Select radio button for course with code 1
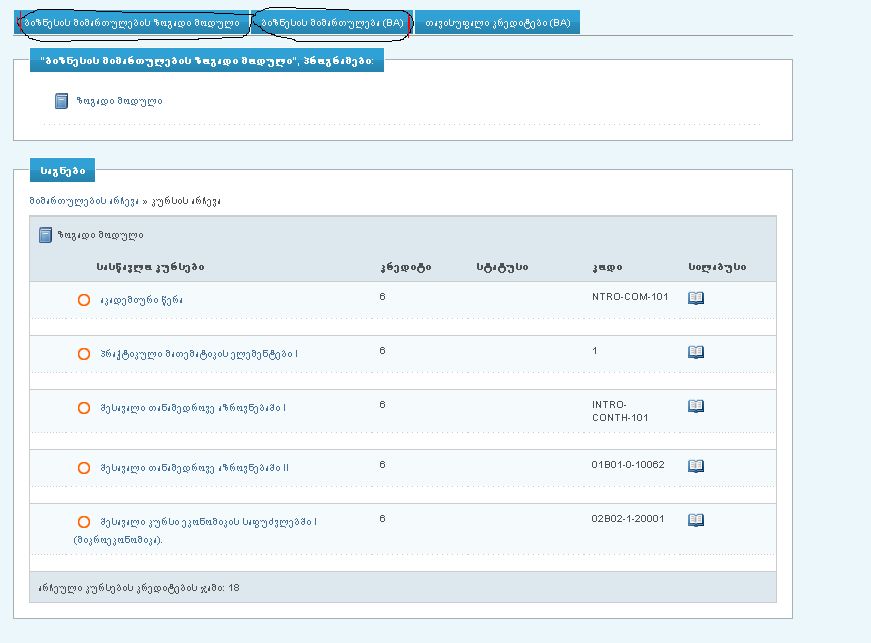This screenshot has height=643, width=871. click(x=84, y=354)
